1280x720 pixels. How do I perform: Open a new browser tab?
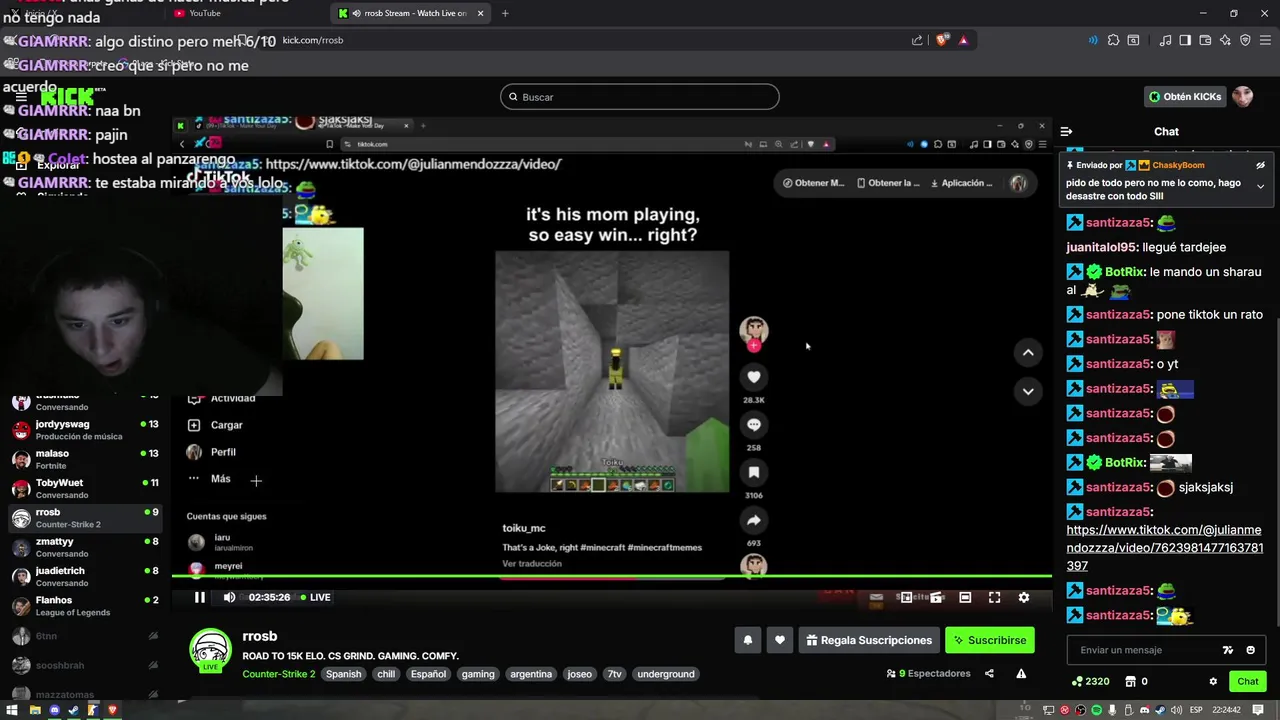[505, 13]
